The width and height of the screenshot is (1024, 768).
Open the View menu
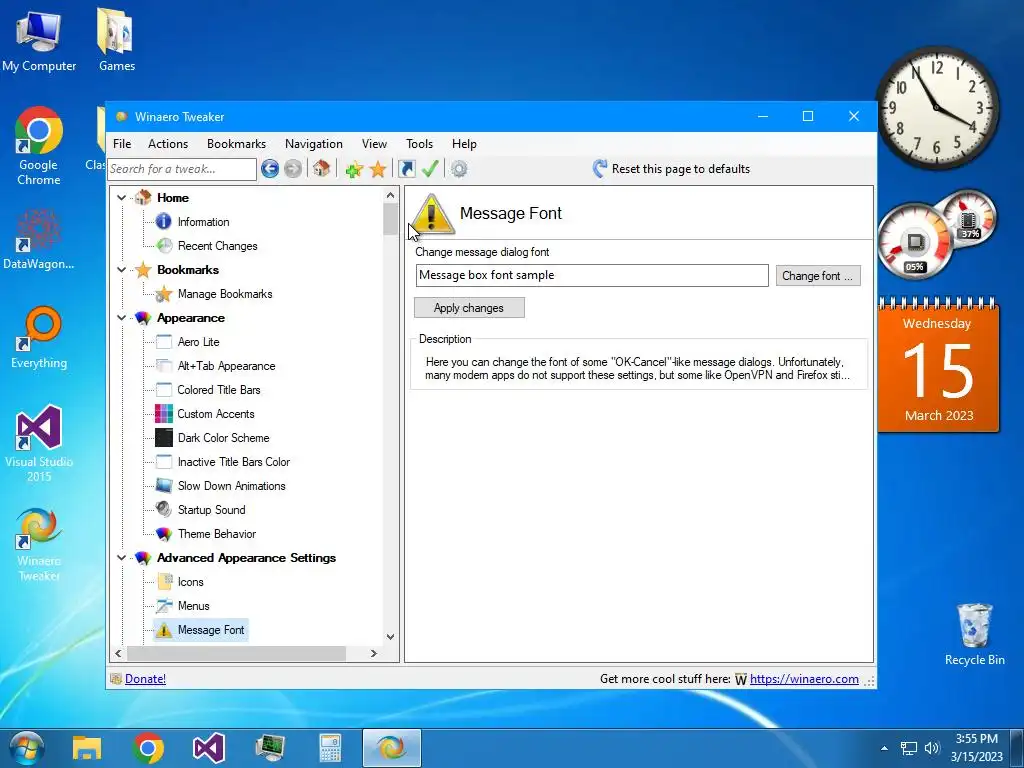click(374, 144)
